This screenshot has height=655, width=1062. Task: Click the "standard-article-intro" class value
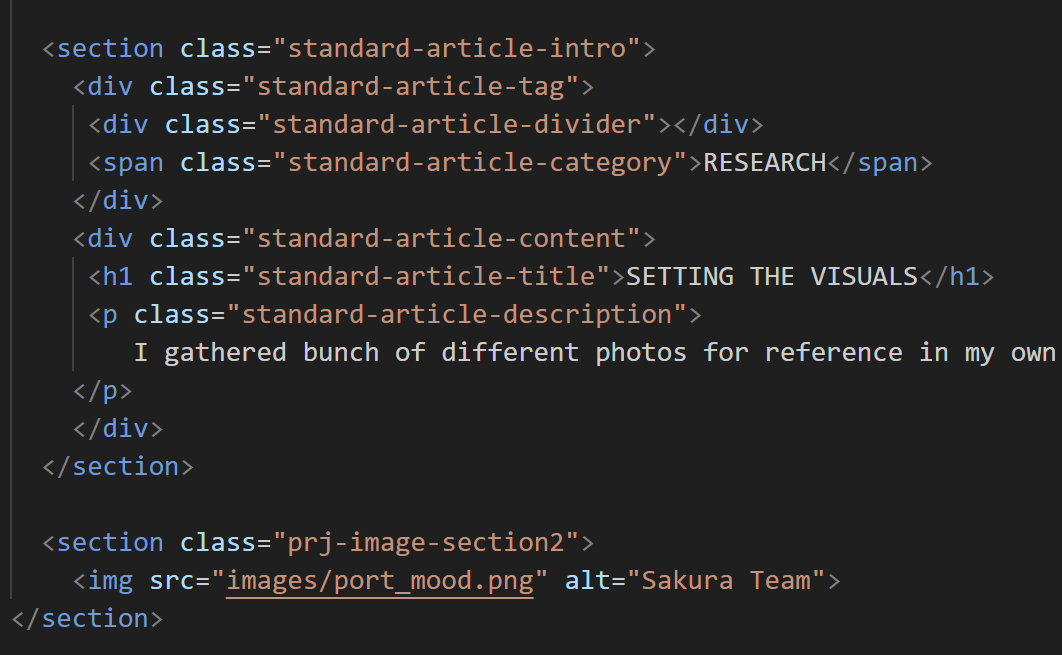tap(456, 48)
